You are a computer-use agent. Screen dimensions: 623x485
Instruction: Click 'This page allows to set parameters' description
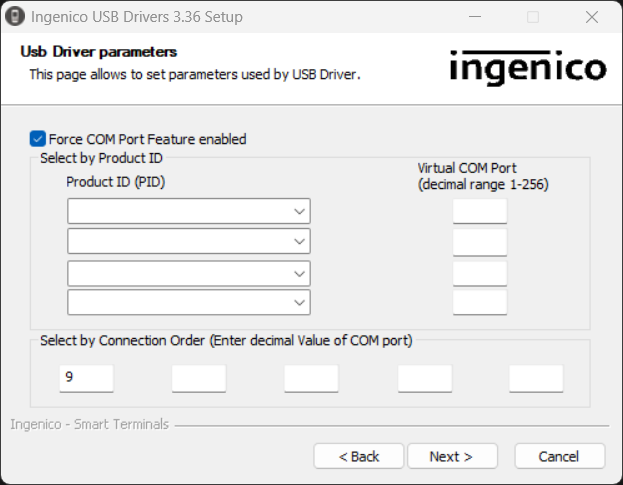[x=195, y=75]
